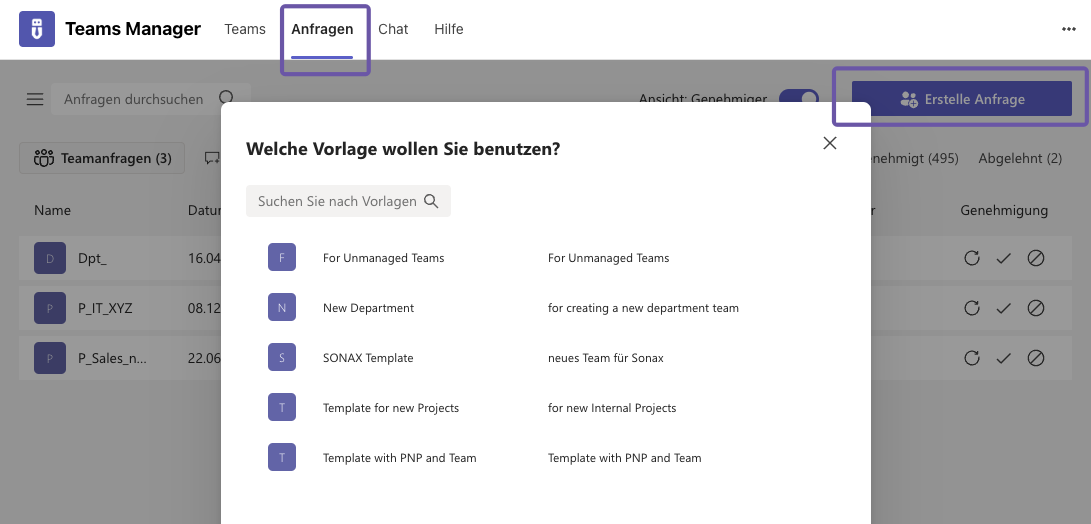Screen dimensions: 1091x524
Task: Approve the P_IT_XYZ request
Action: pos(1003,309)
